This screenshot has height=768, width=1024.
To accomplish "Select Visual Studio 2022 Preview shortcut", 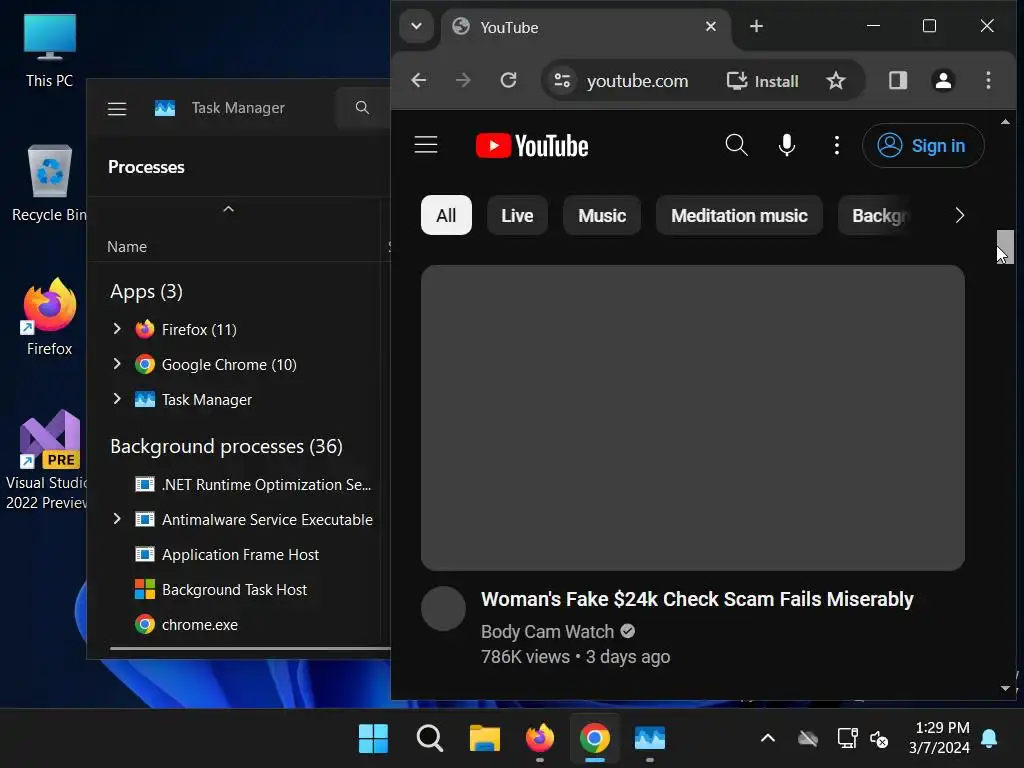I will coord(47,460).
